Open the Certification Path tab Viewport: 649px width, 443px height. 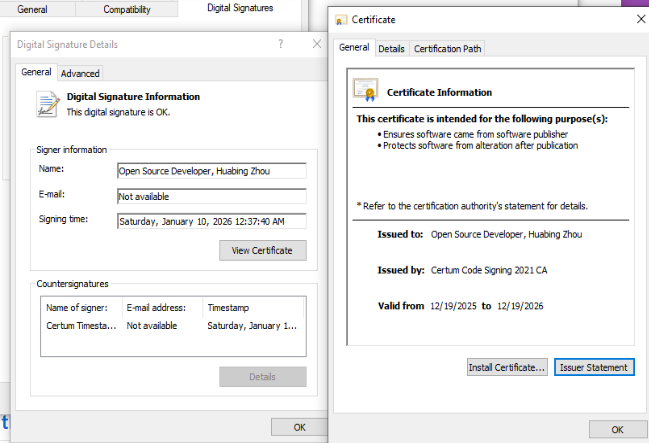[x=447, y=49]
